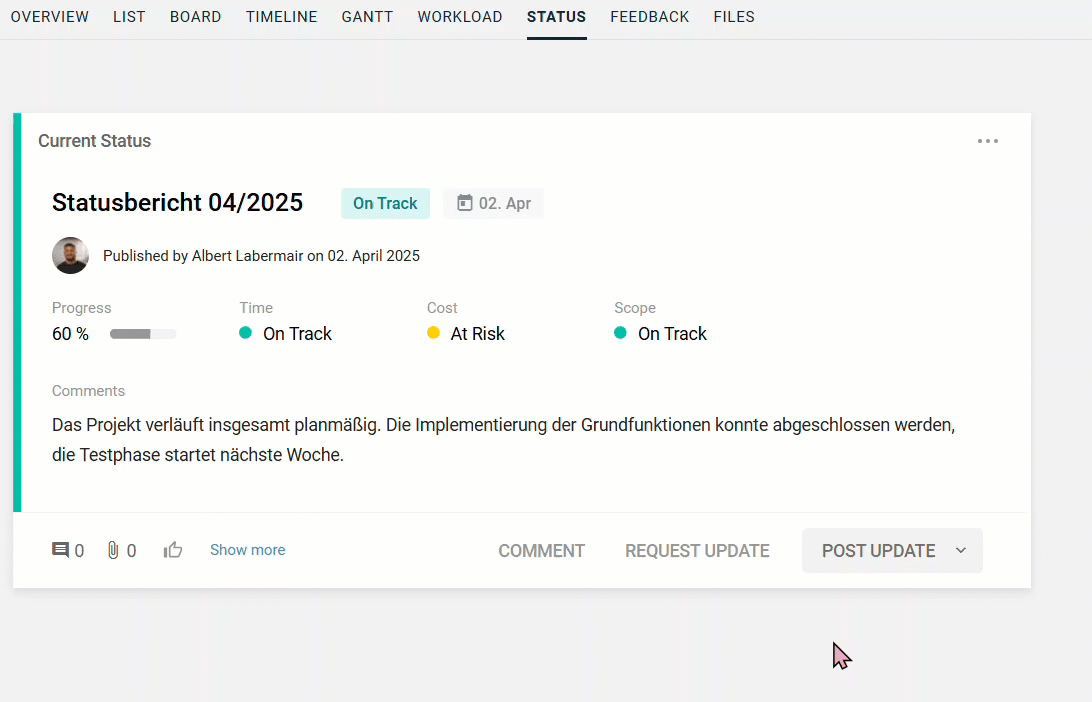
Task: Switch to the Gantt tab
Action: coord(367,17)
